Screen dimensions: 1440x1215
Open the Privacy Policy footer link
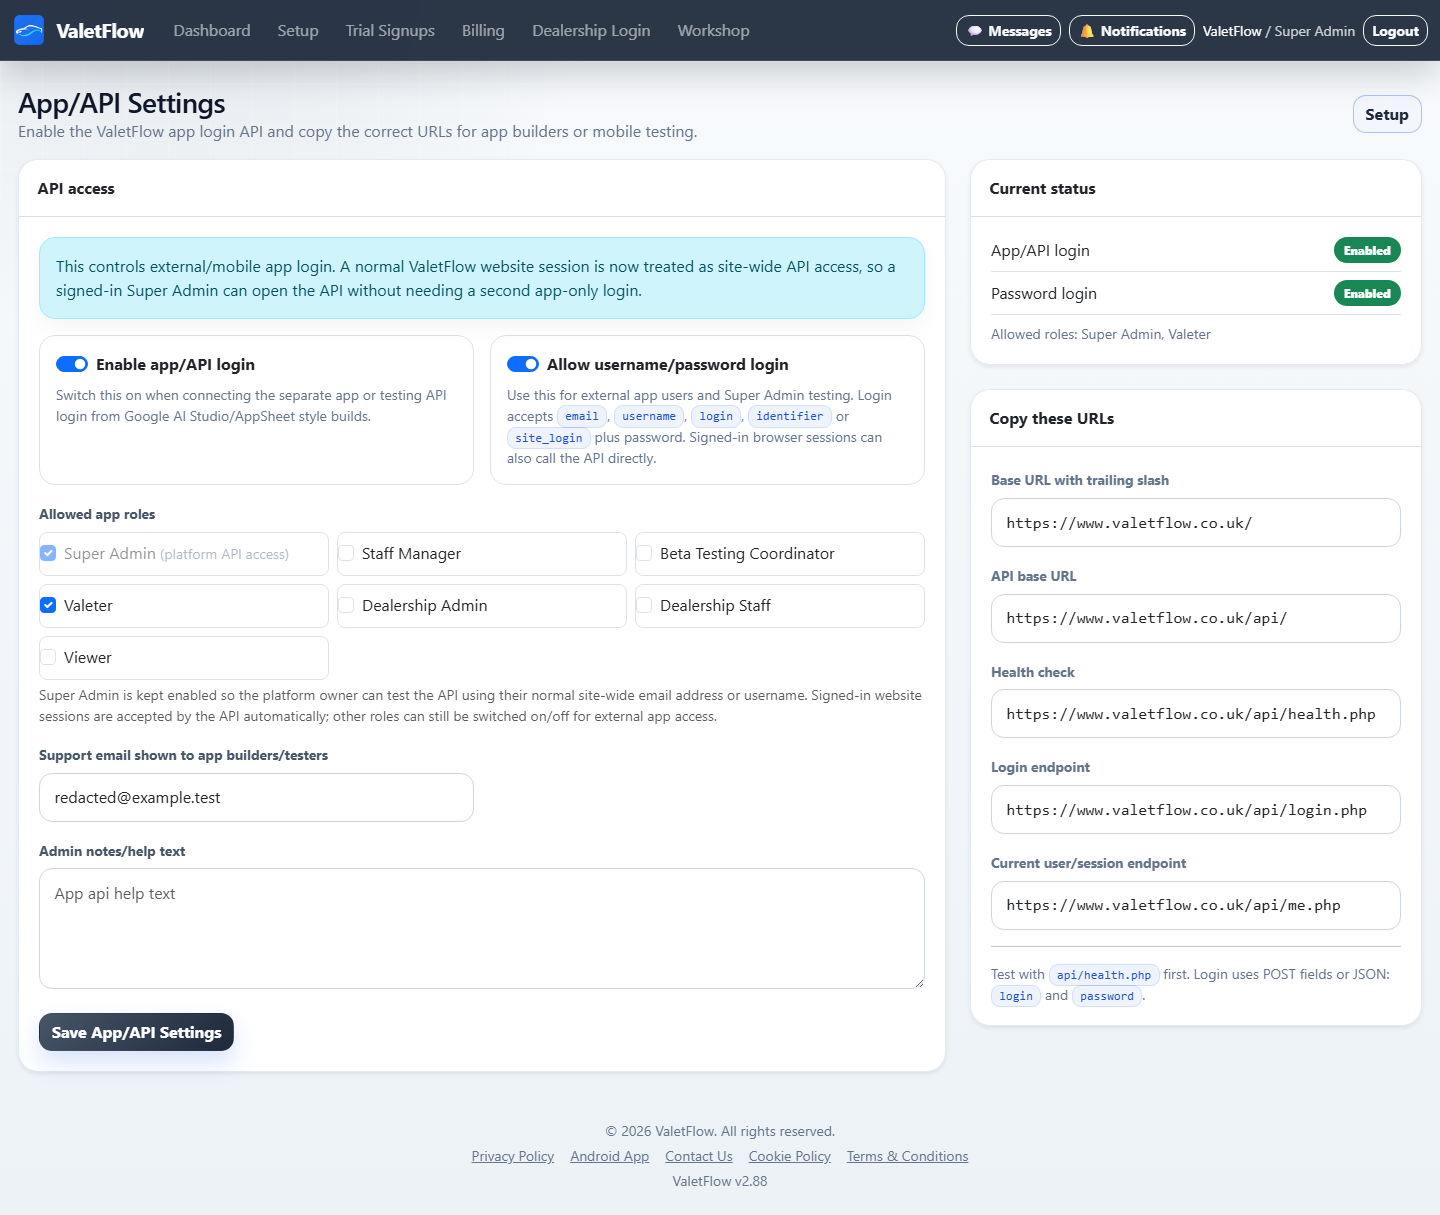pyautogui.click(x=513, y=1156)
